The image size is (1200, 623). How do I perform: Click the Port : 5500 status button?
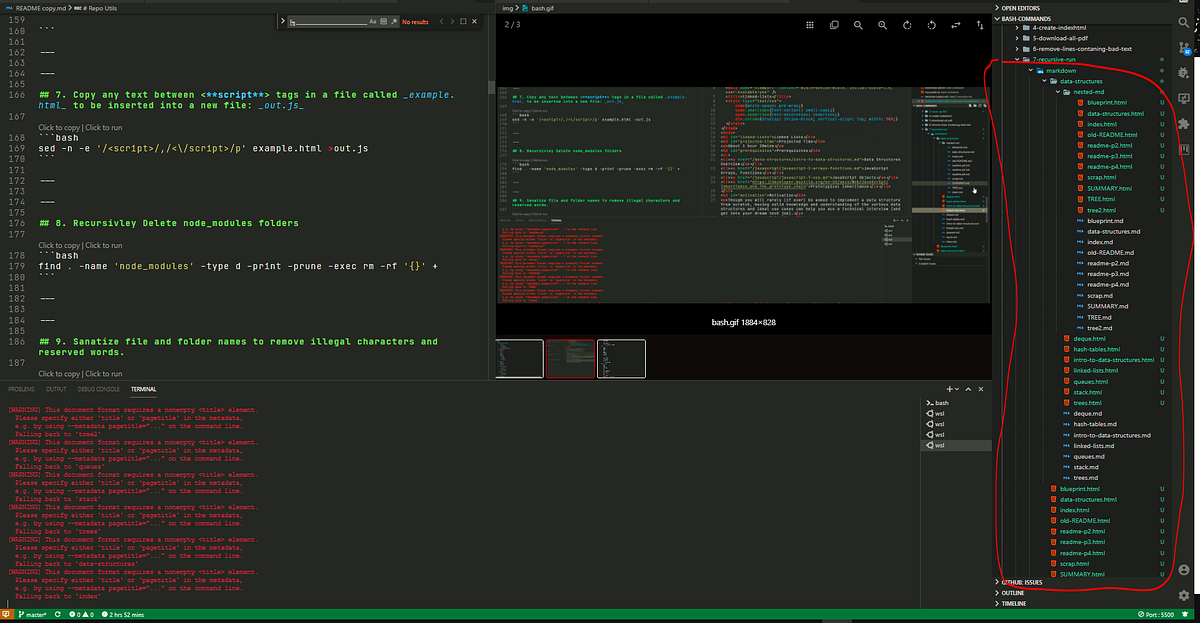[1157, 614]
